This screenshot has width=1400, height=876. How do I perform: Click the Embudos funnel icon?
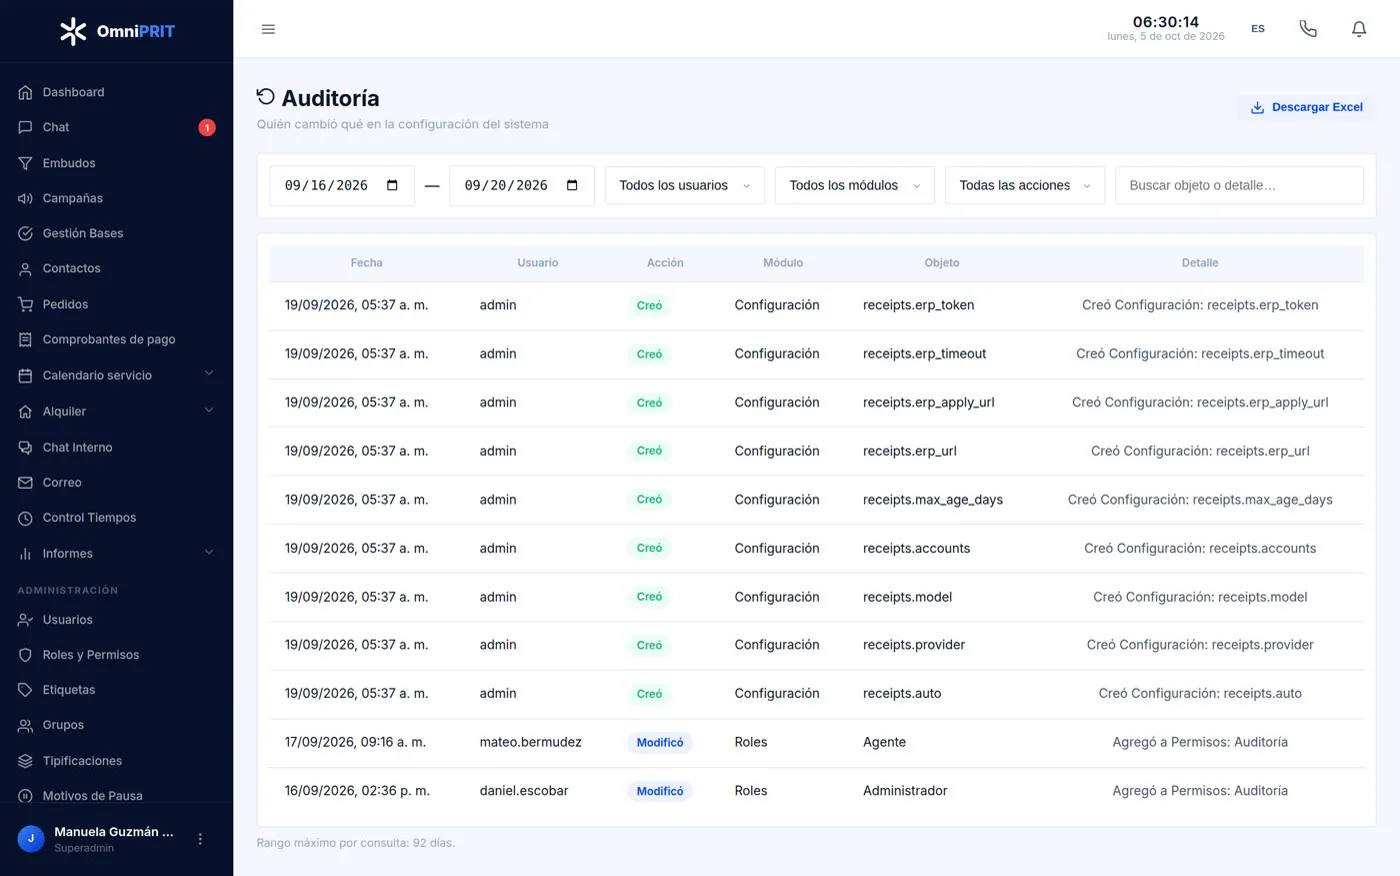[26, 163]
